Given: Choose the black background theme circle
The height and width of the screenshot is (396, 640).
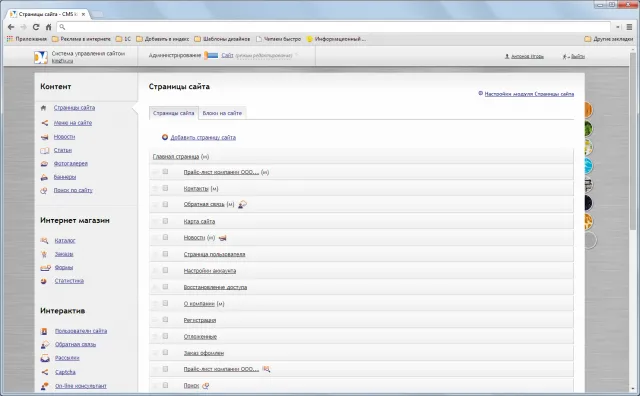Looking at the screenshot, I should (588, 203).
